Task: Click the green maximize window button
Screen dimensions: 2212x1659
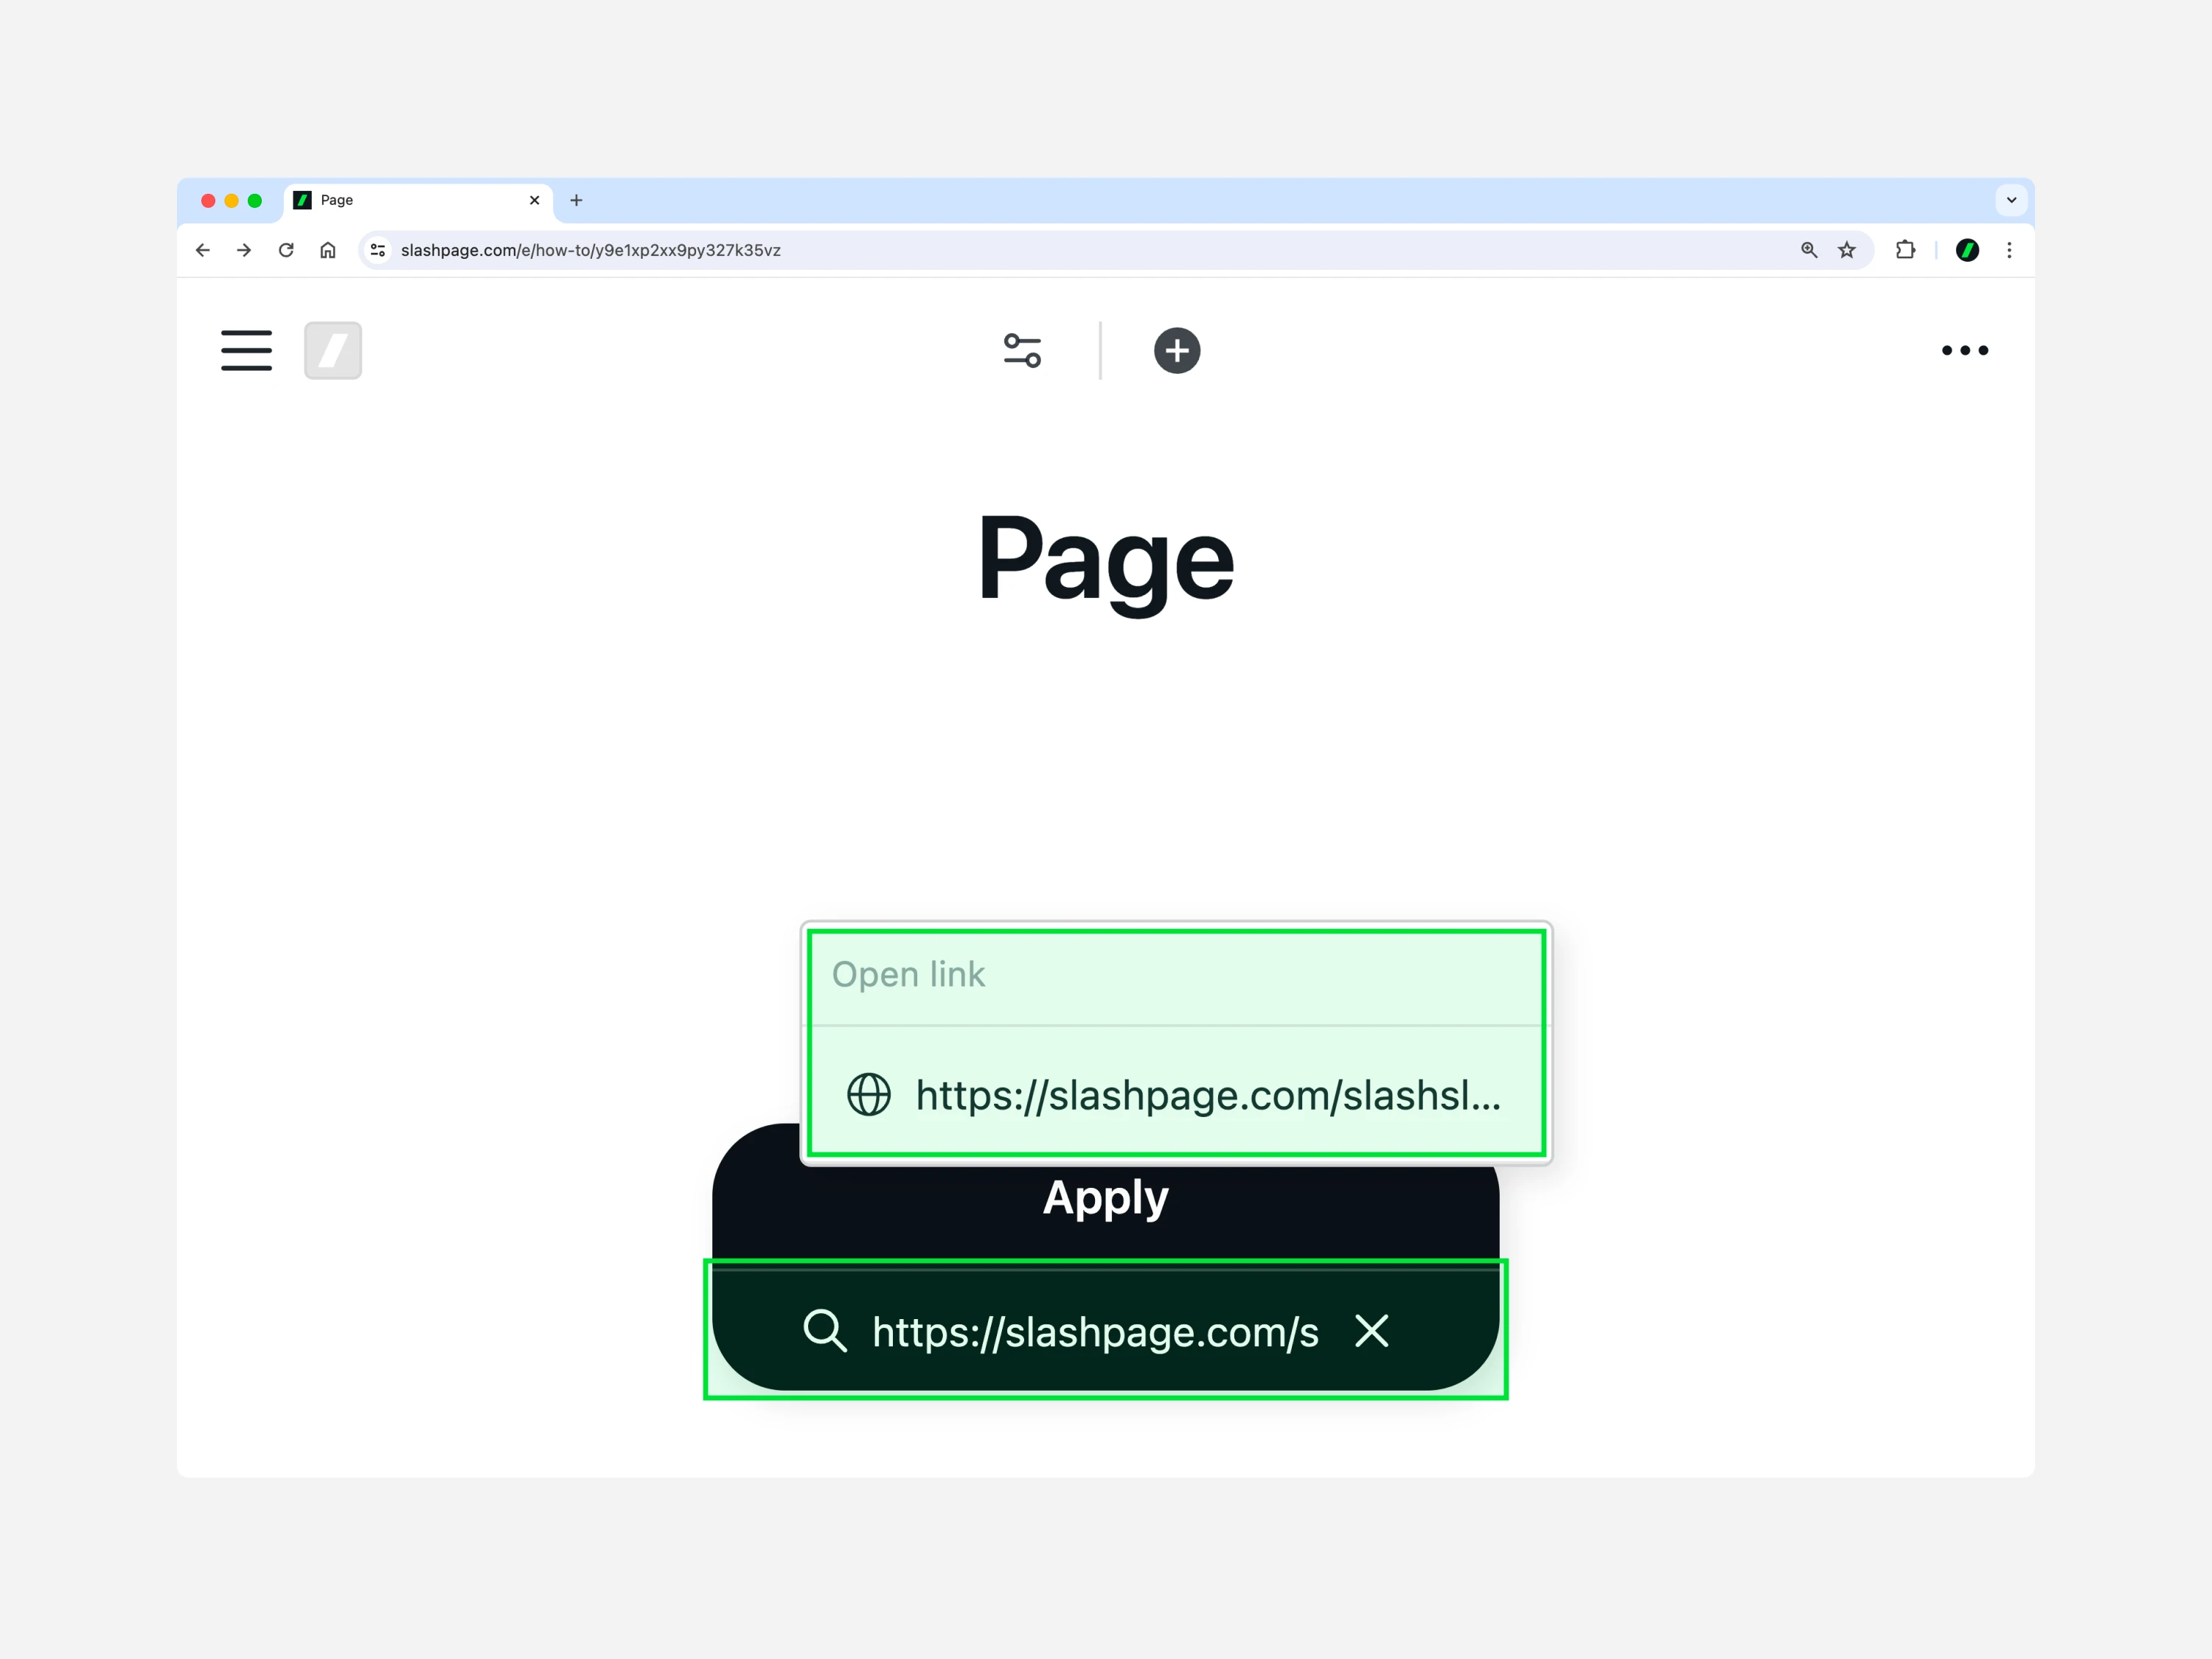Action: click(x=255, y=200)
